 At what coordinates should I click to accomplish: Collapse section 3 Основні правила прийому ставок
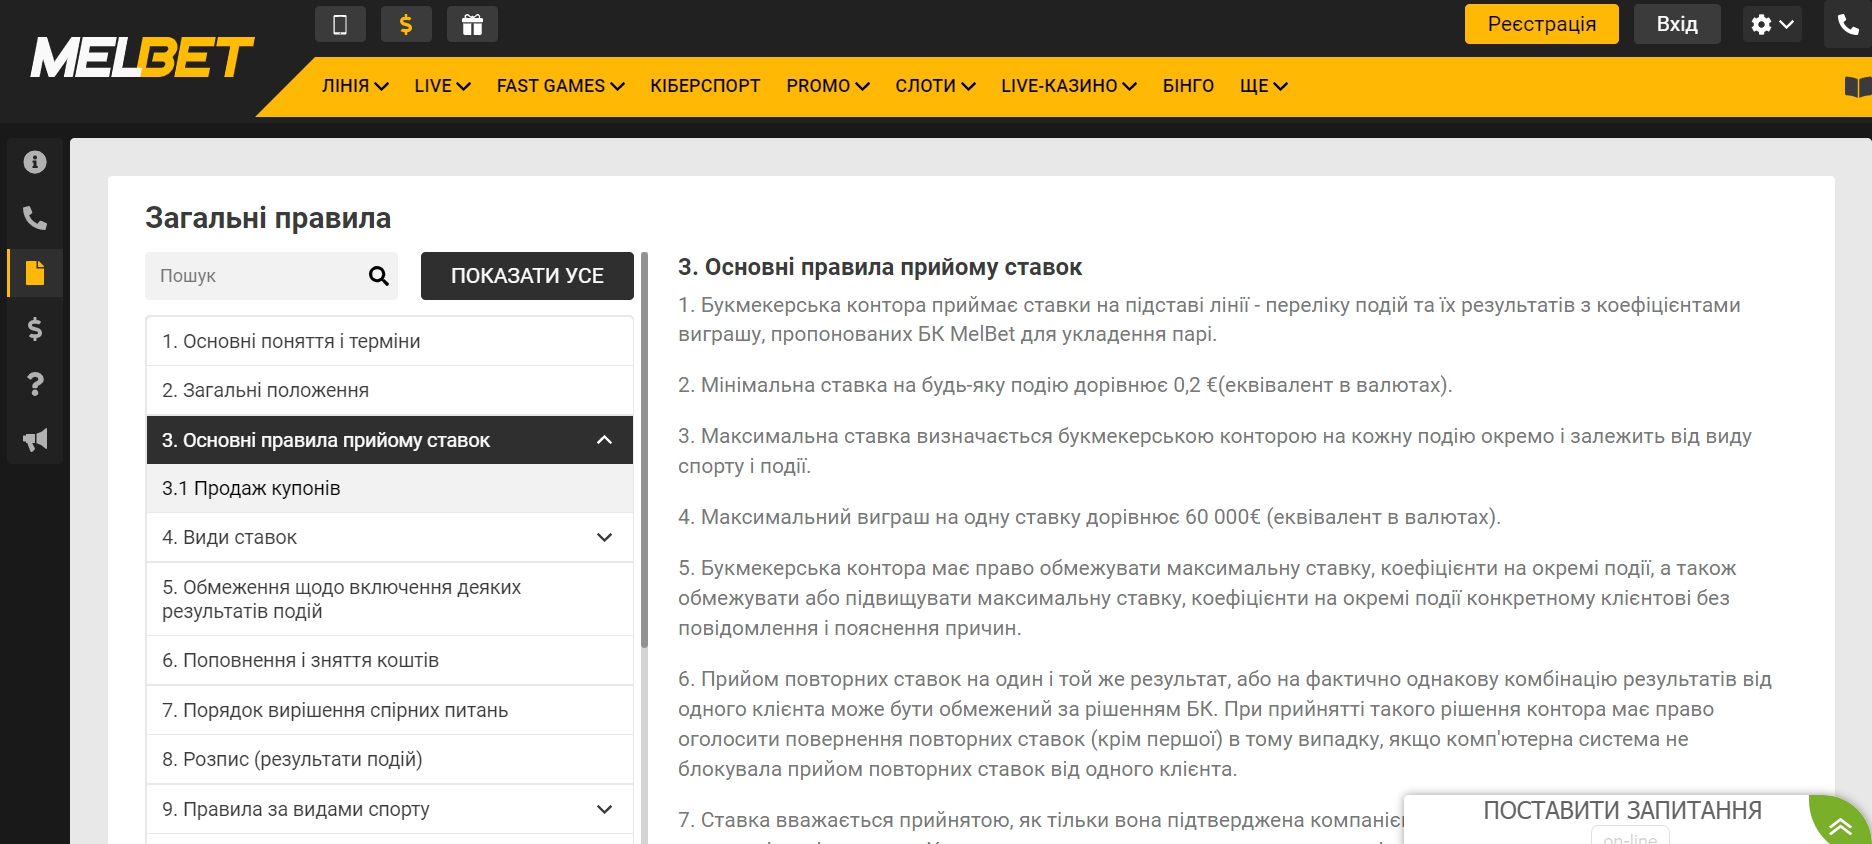[x=604, y=440]
